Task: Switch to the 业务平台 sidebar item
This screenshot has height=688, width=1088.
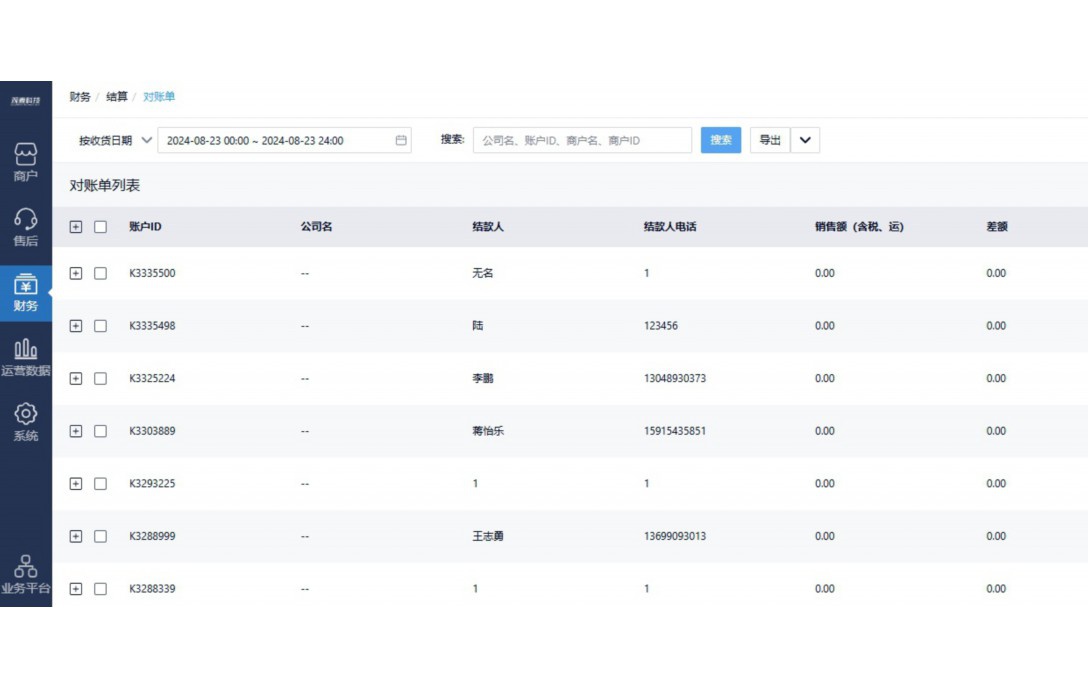Action: pyautogui.click(x=25, y=570)
